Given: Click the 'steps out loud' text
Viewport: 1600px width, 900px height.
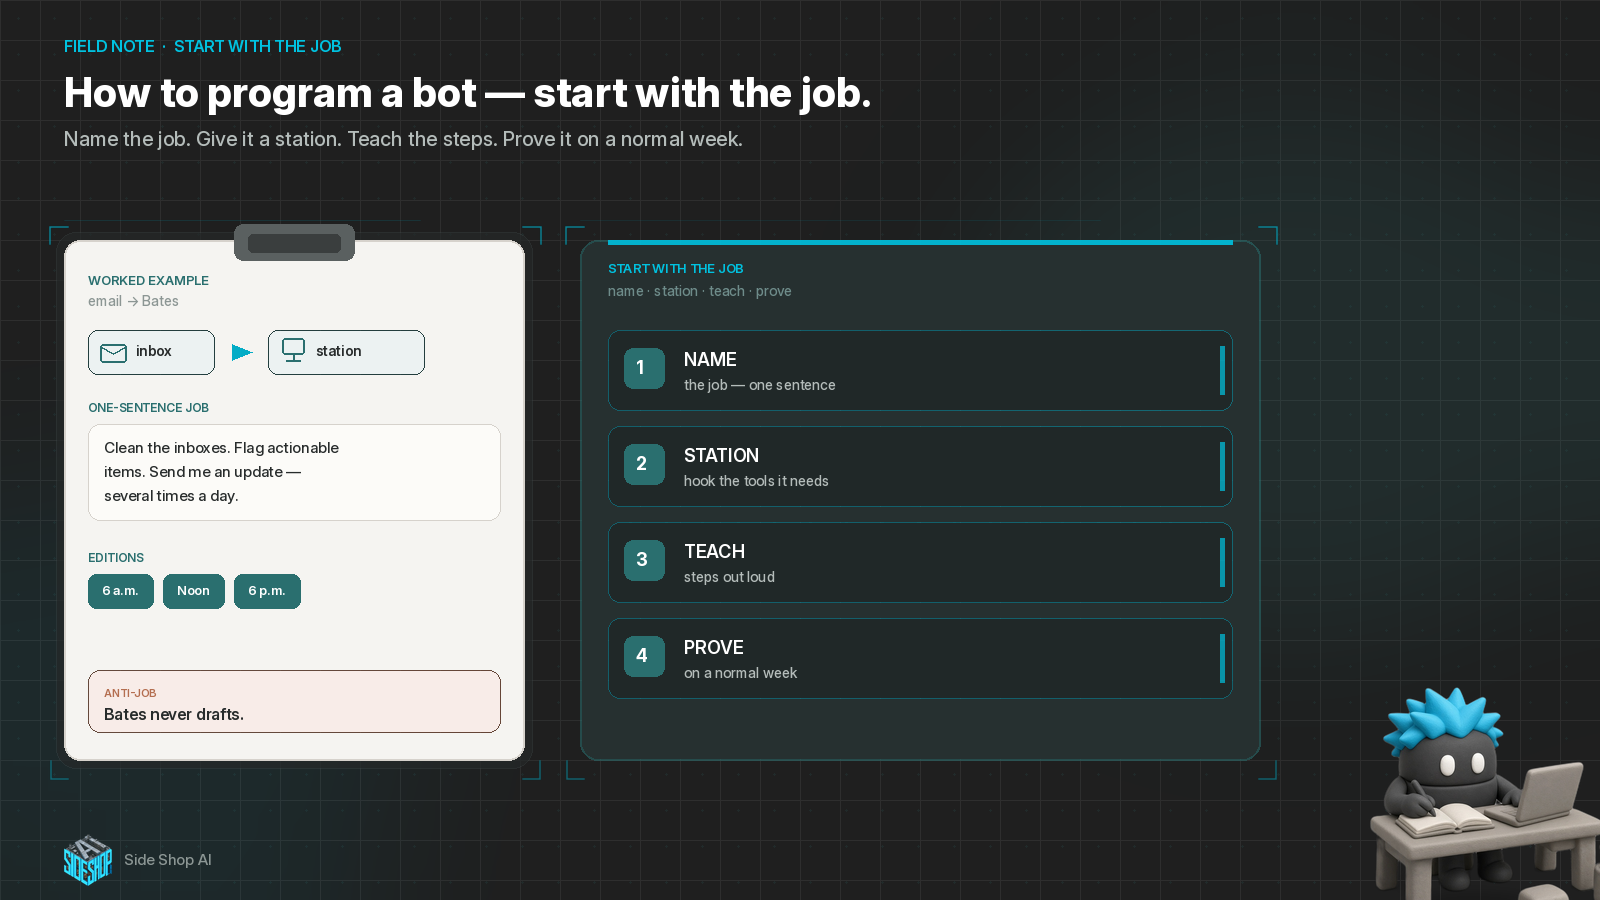Looking at the screenshot, I should [x=729, y=577].
